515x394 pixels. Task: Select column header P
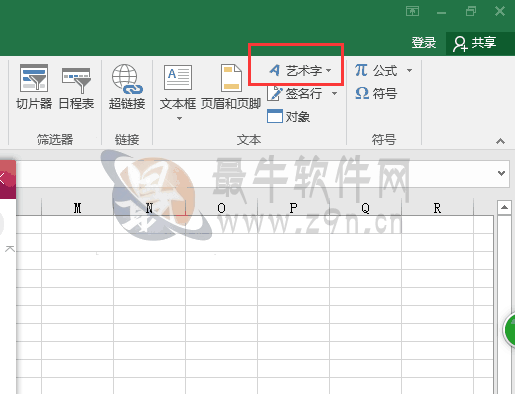pyautogui.click(x=293, y=208)
